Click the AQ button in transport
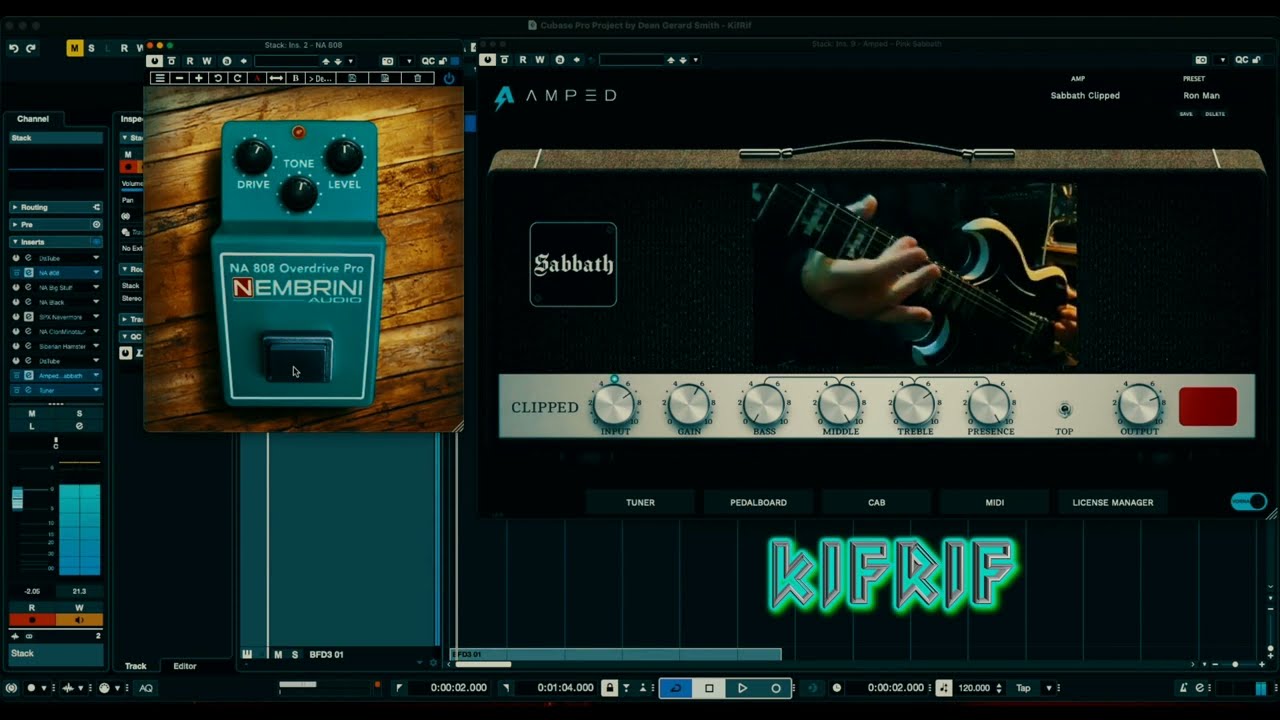Image resolution: width=1280 pixels, height=720 pixels. [146, 688]
